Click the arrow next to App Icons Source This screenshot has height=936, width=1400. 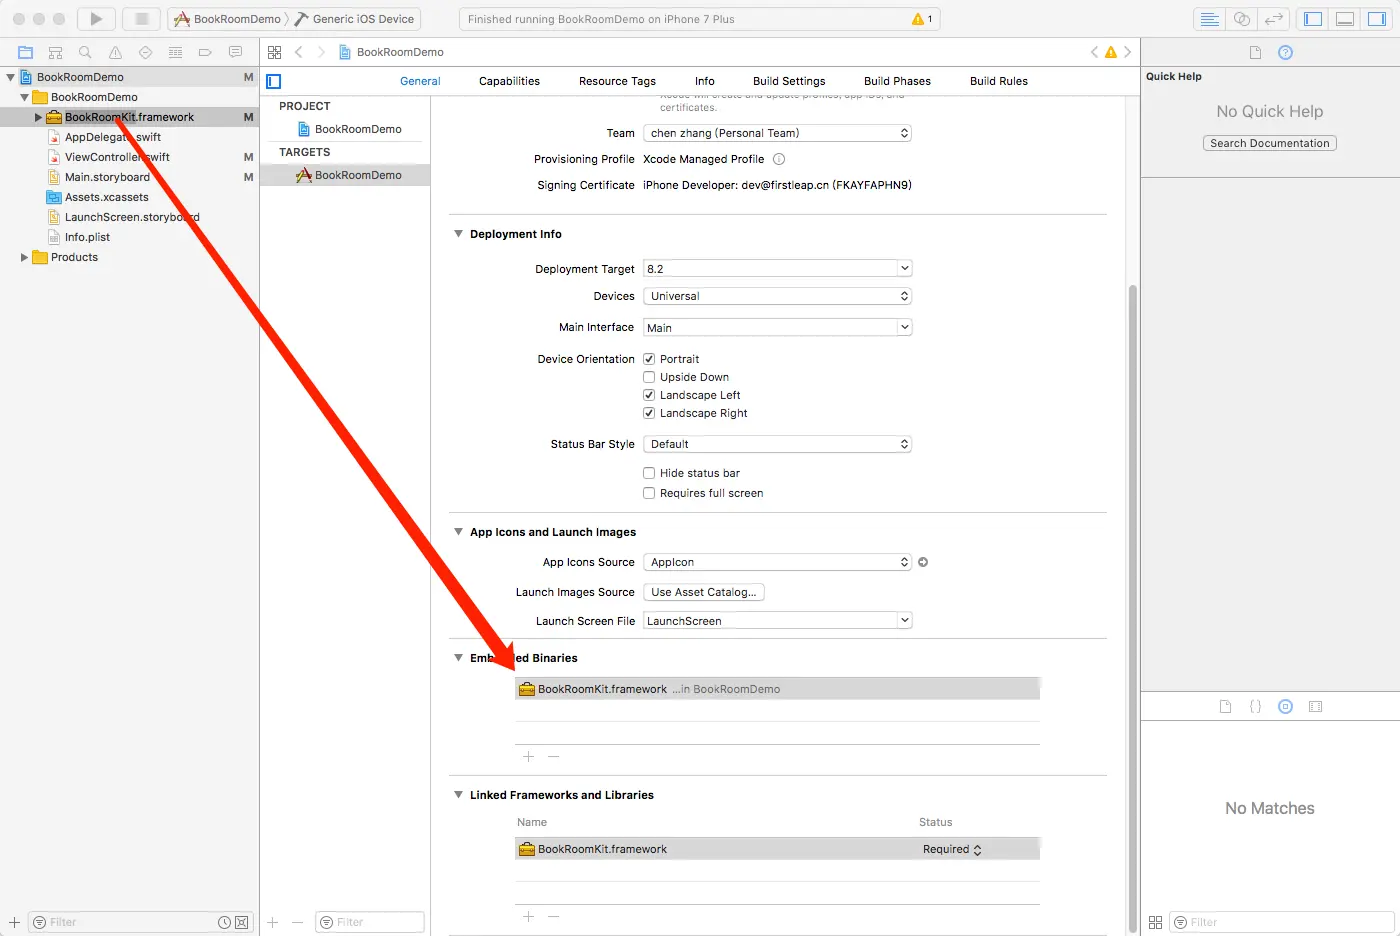point(923,562)
